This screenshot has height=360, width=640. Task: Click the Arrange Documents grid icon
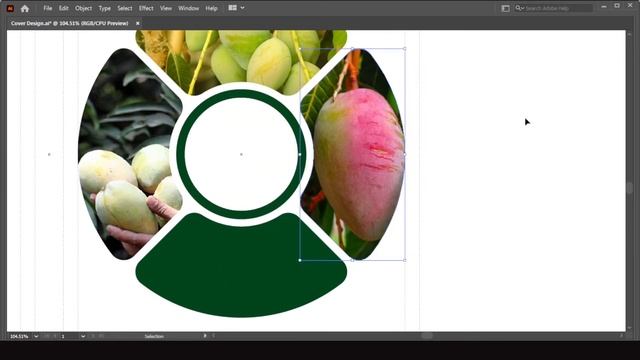tap(233, 8)
